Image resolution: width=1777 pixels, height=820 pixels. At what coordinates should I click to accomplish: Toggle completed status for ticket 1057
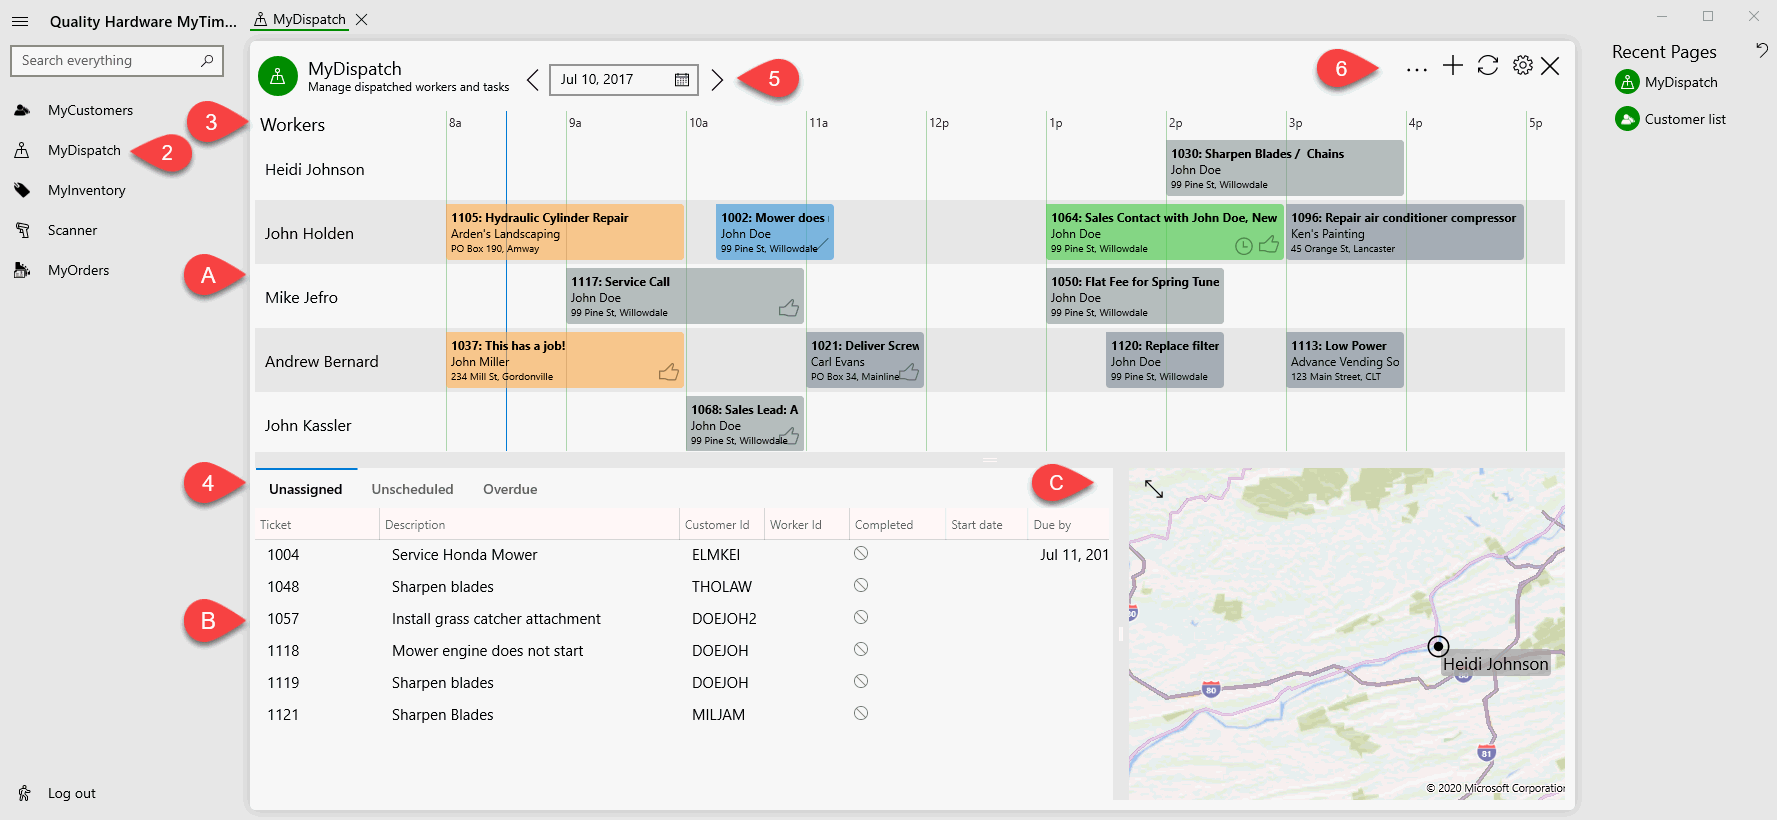860,618
